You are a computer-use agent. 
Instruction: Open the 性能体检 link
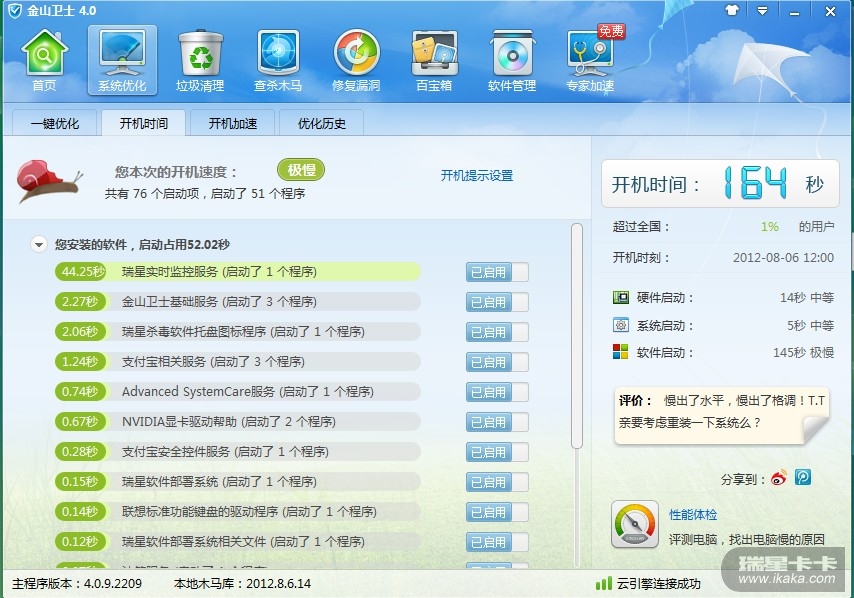pos(693,514)
